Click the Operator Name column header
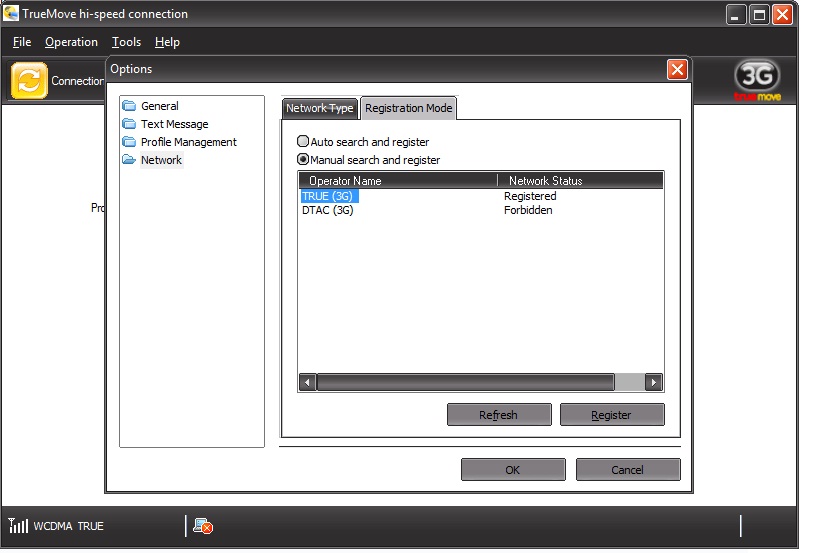 398,180
